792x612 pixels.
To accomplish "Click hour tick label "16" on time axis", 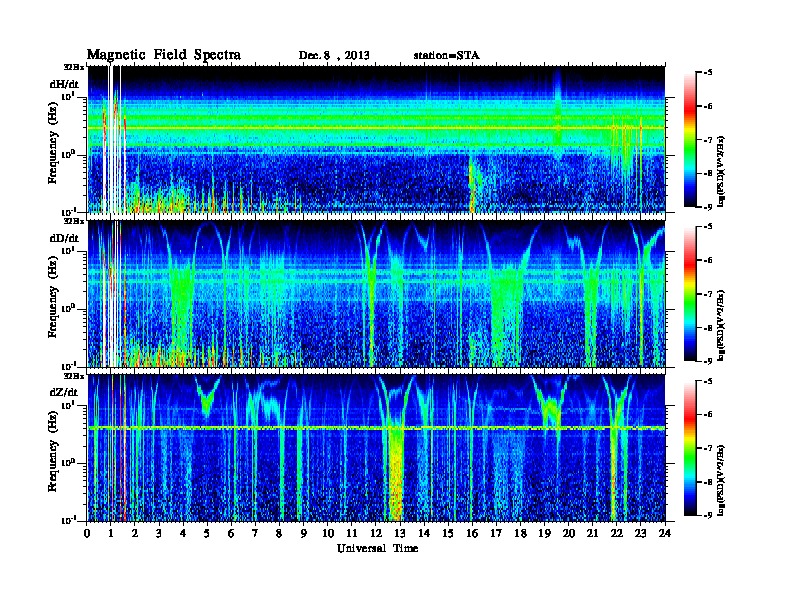I will (472, 533).
